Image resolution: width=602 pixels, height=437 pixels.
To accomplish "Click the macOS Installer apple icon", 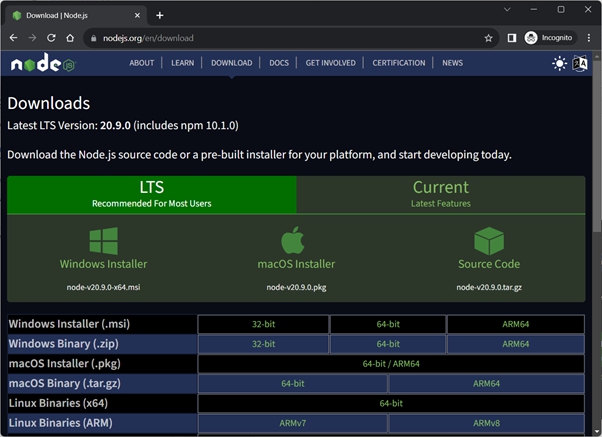I will click(292, 241).
